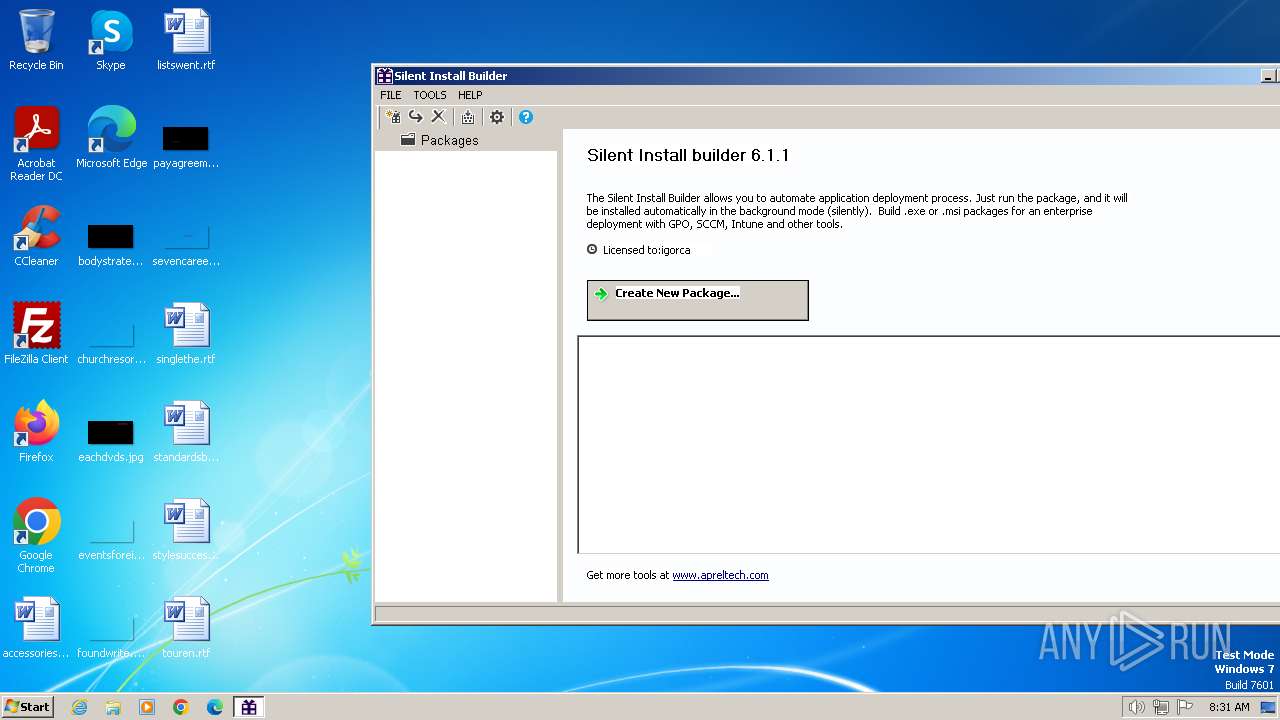
Task: Select the Packages tree node
Action: coord(440,140)
